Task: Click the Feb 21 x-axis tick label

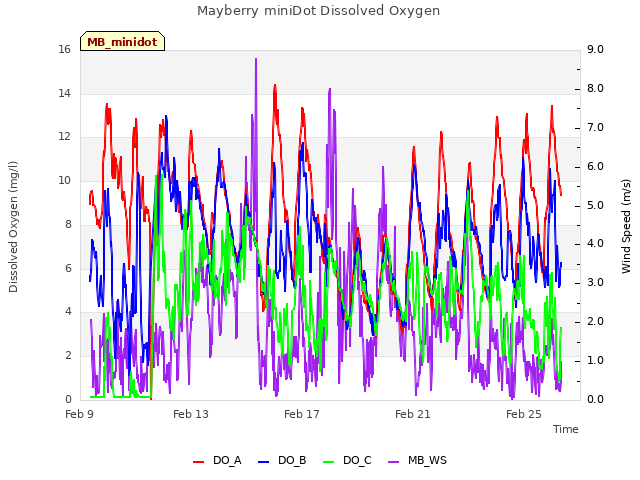Action: point(413,414)
